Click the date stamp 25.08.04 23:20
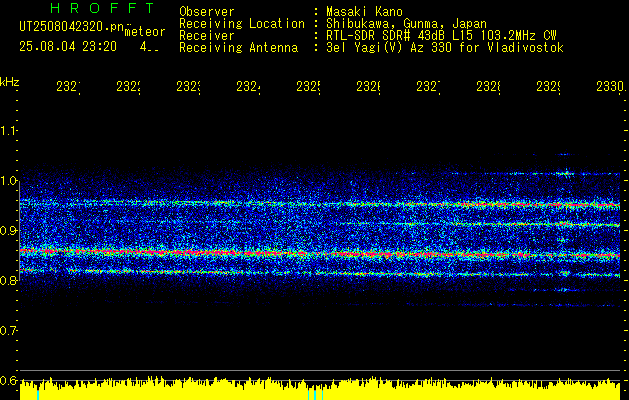629x400 pixels. [x=68, y=47]
